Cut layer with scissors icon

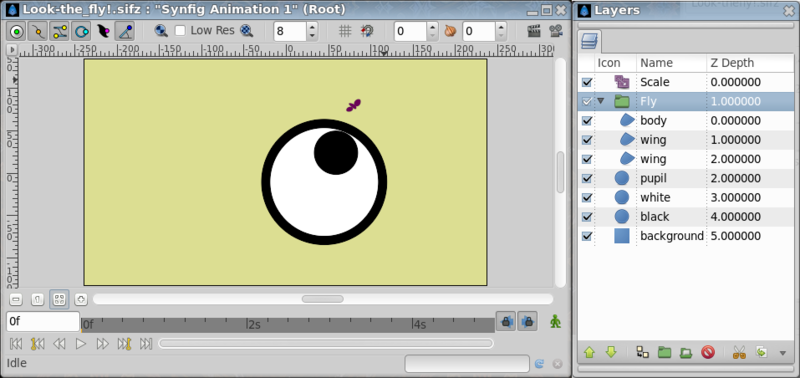(739, 352)
